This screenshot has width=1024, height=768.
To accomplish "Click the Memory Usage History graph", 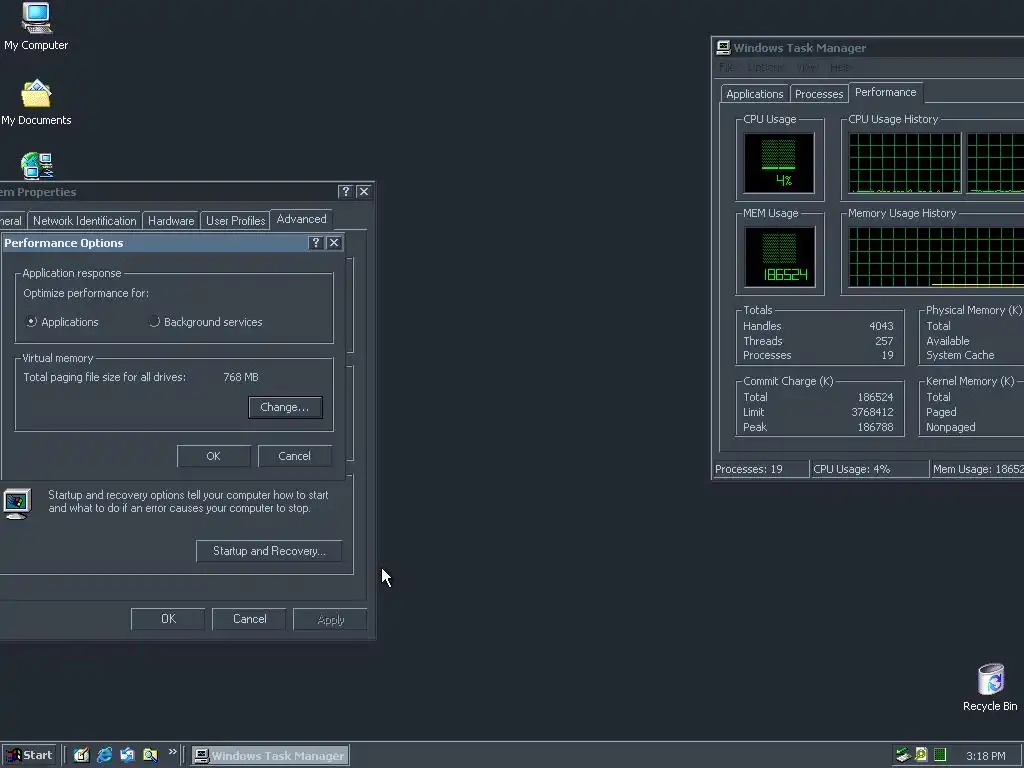I will tap(936, 257).
